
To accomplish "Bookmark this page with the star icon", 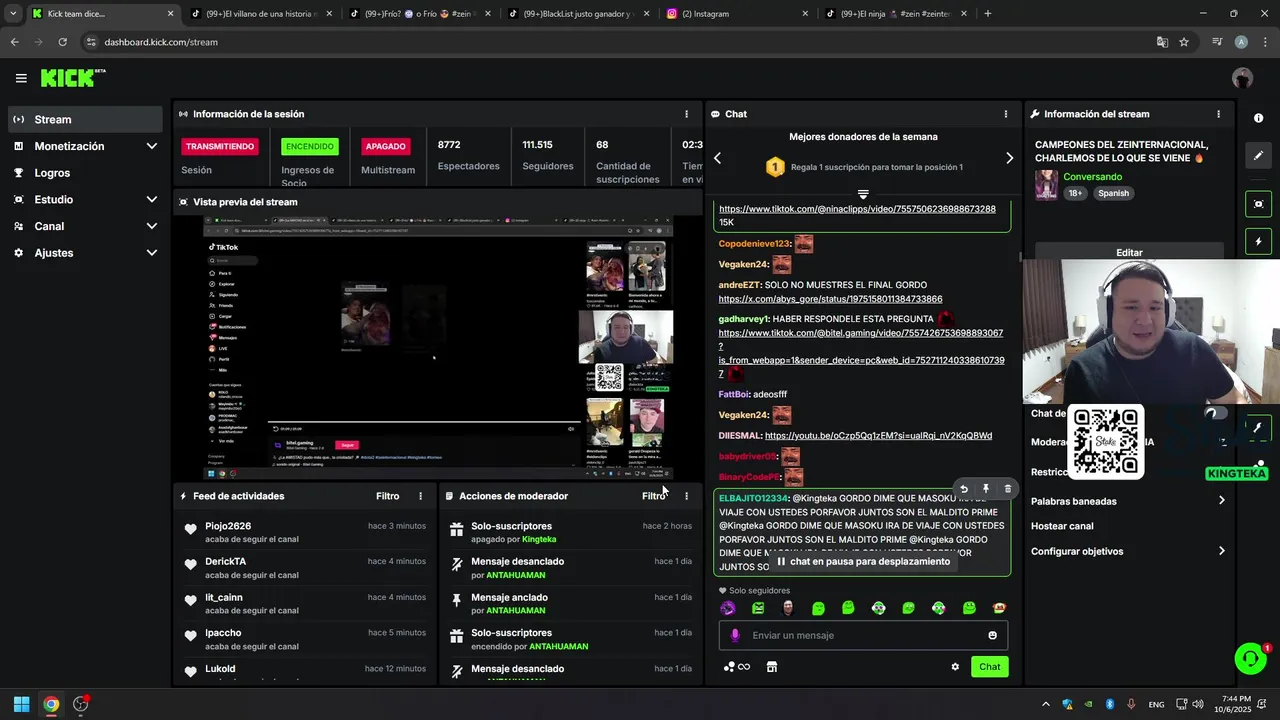I will coord(1184,42).
